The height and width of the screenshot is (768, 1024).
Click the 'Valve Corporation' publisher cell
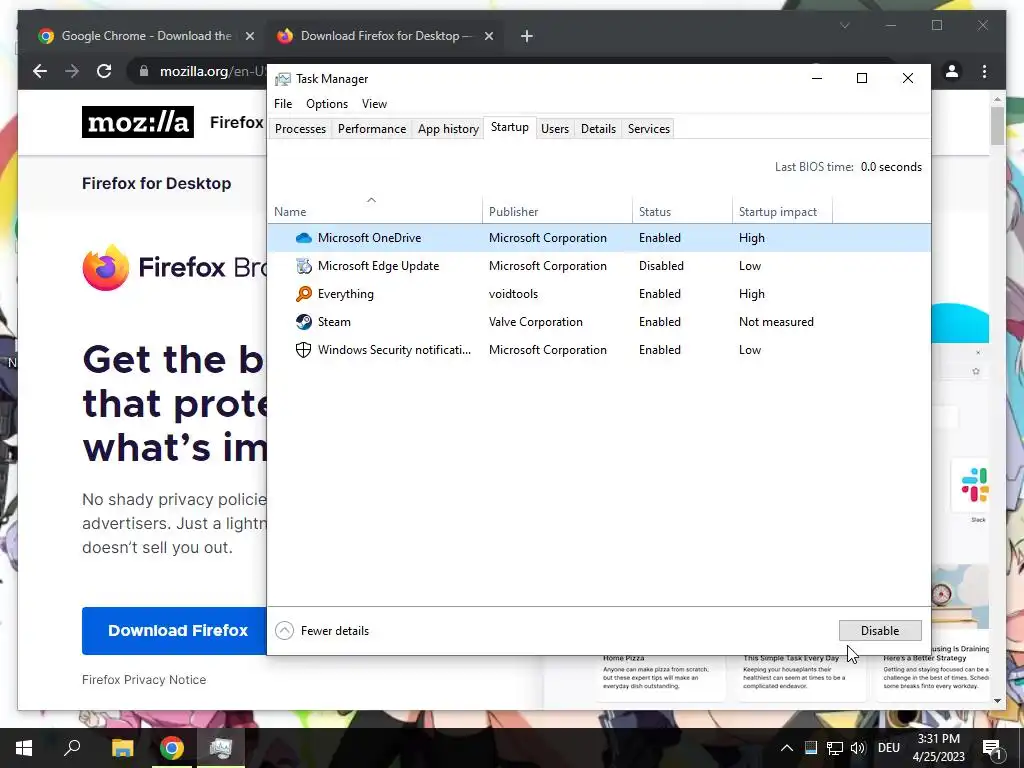click(x=536, y=322)
